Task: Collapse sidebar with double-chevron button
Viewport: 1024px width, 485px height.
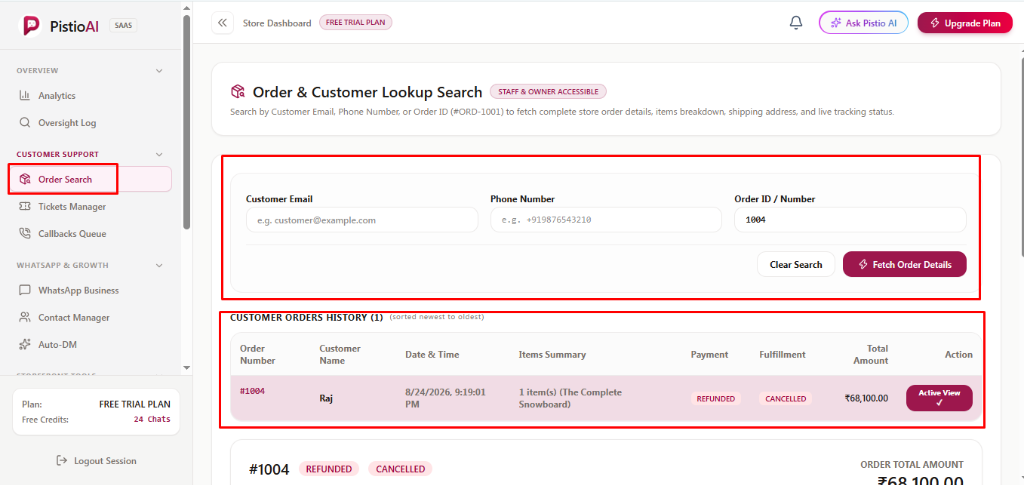Action: coord(223,23)
